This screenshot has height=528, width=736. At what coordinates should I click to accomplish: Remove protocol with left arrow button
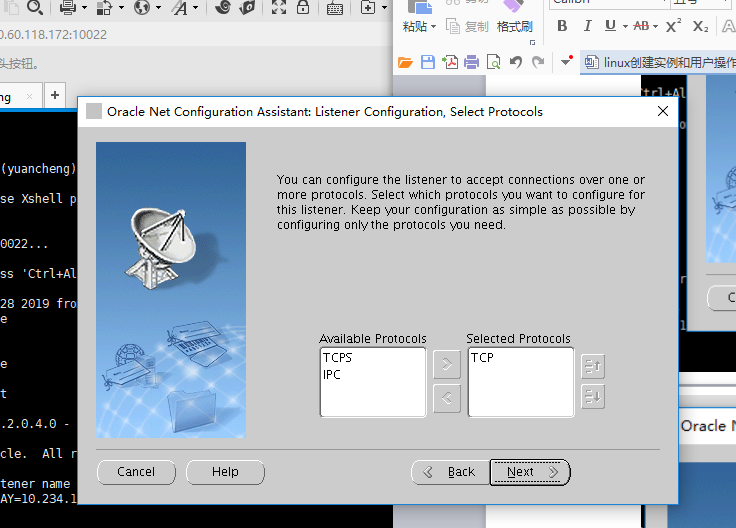click(x=447, y=398)
